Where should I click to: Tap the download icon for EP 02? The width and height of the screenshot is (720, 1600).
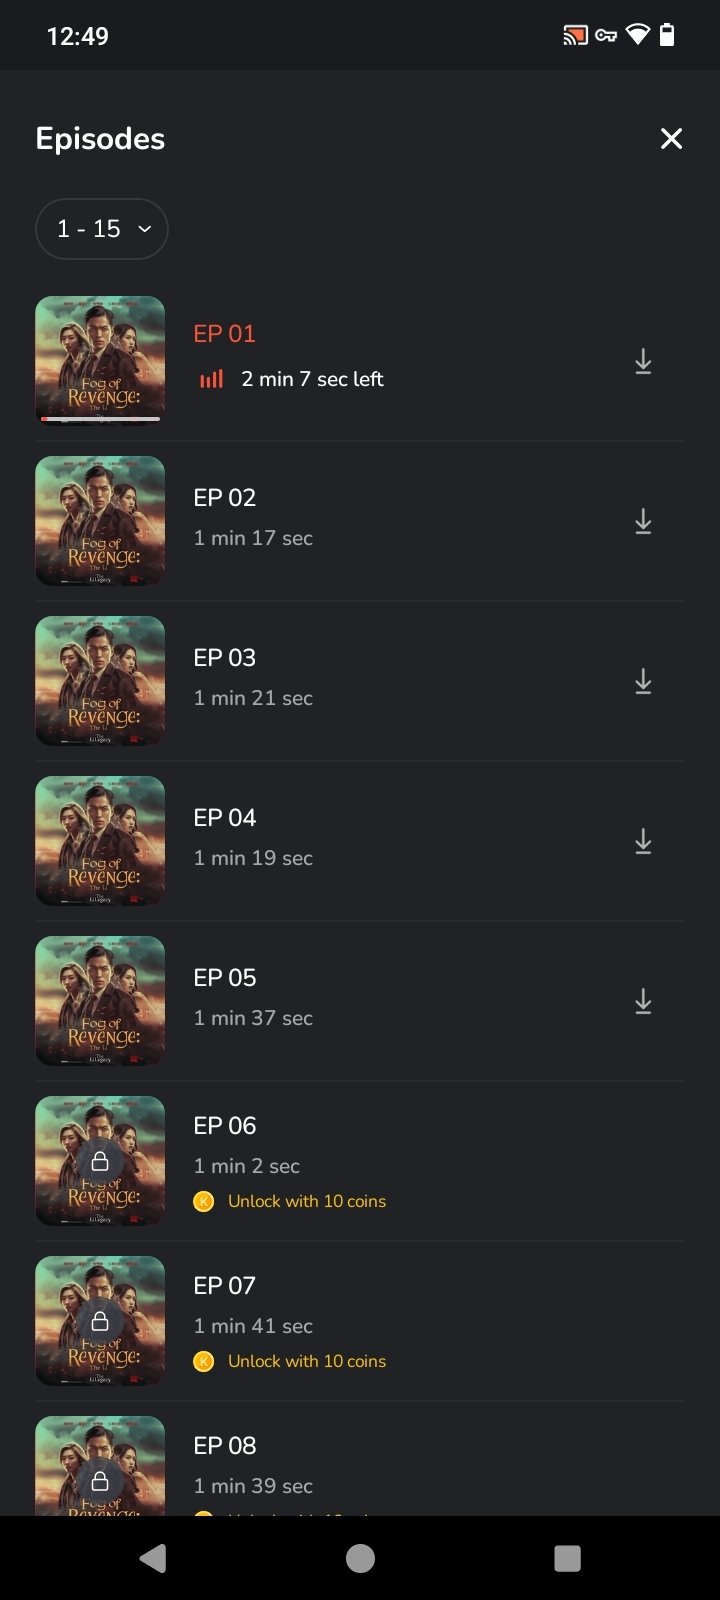coord(643,521)
